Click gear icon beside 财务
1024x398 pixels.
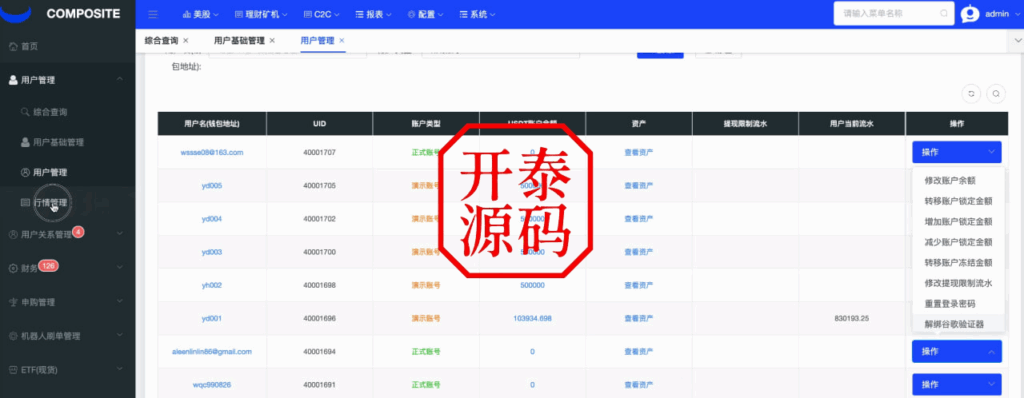[x=13, y=268]
